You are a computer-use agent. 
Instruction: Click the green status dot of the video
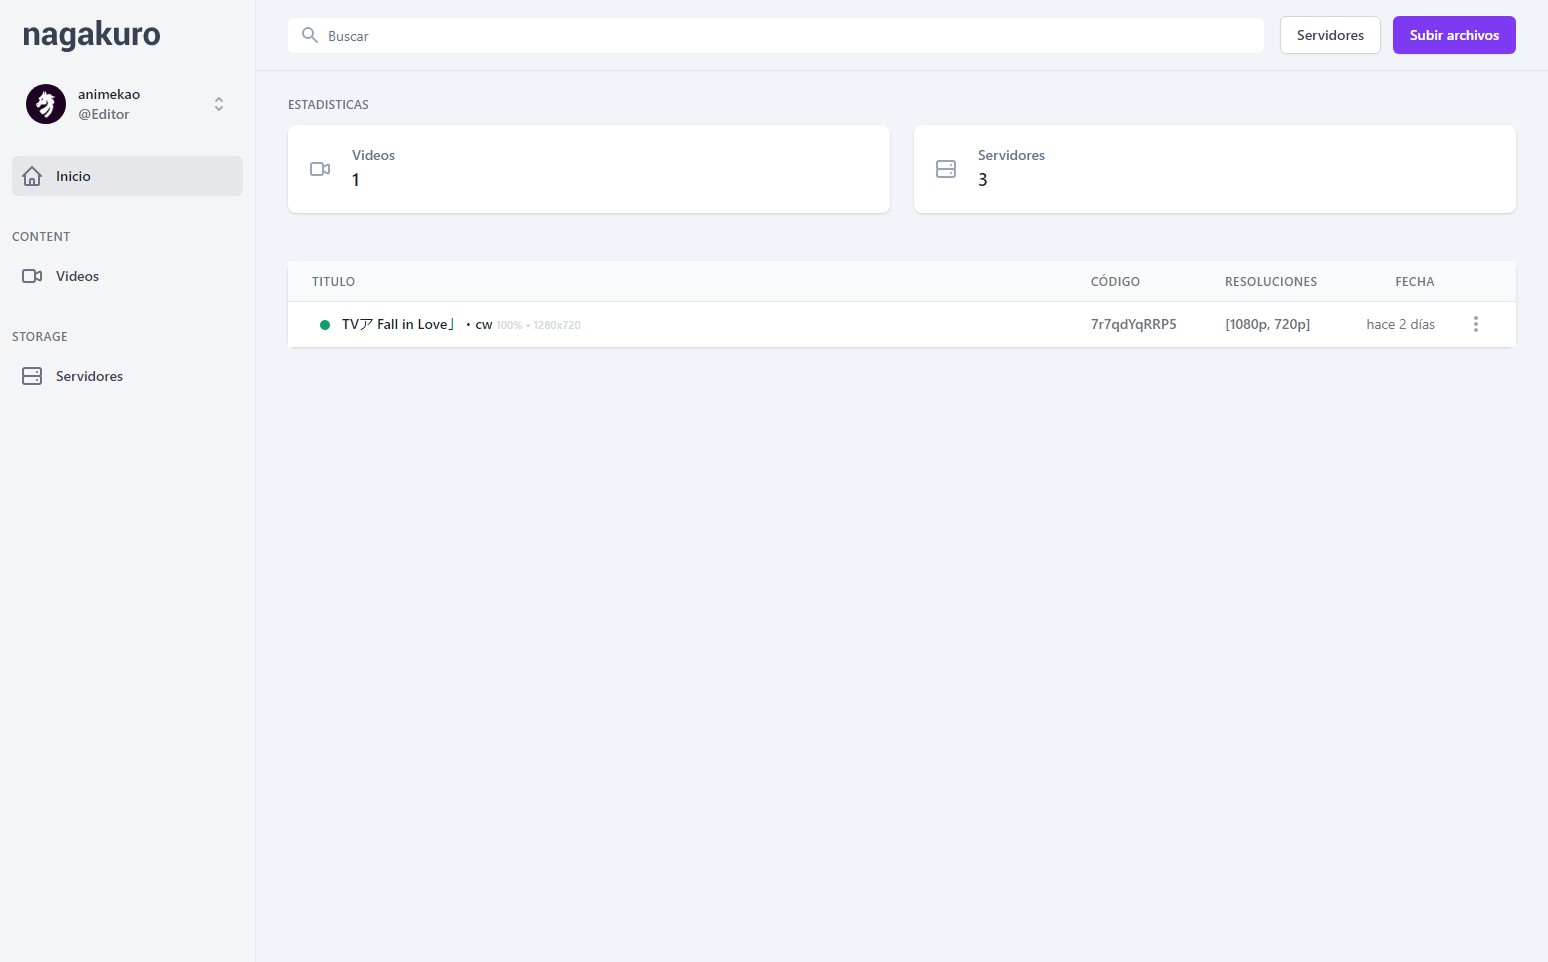[x=325, y=325]
